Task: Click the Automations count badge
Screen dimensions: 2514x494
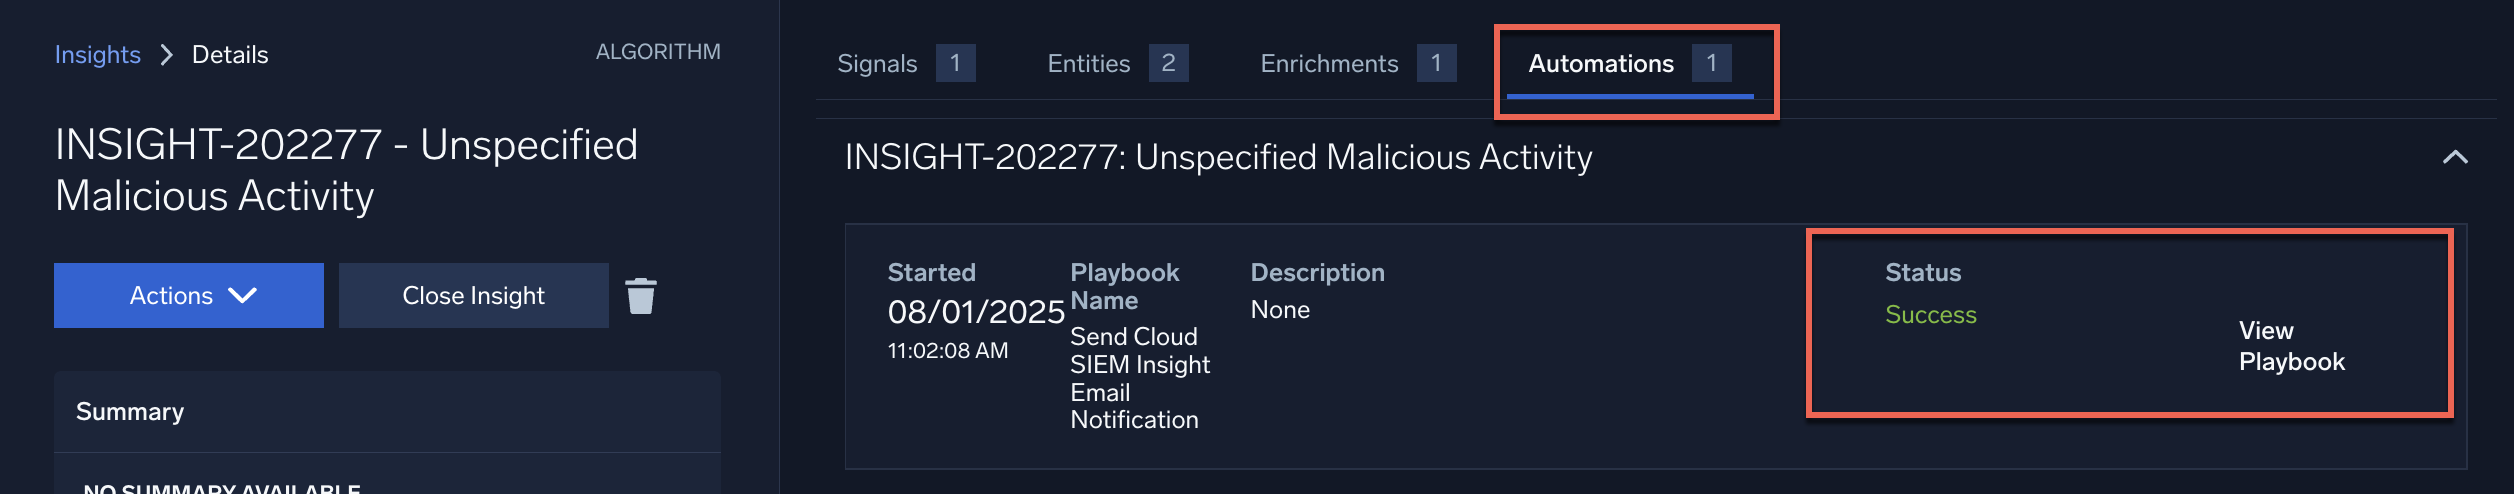Action: [1711, 63]
